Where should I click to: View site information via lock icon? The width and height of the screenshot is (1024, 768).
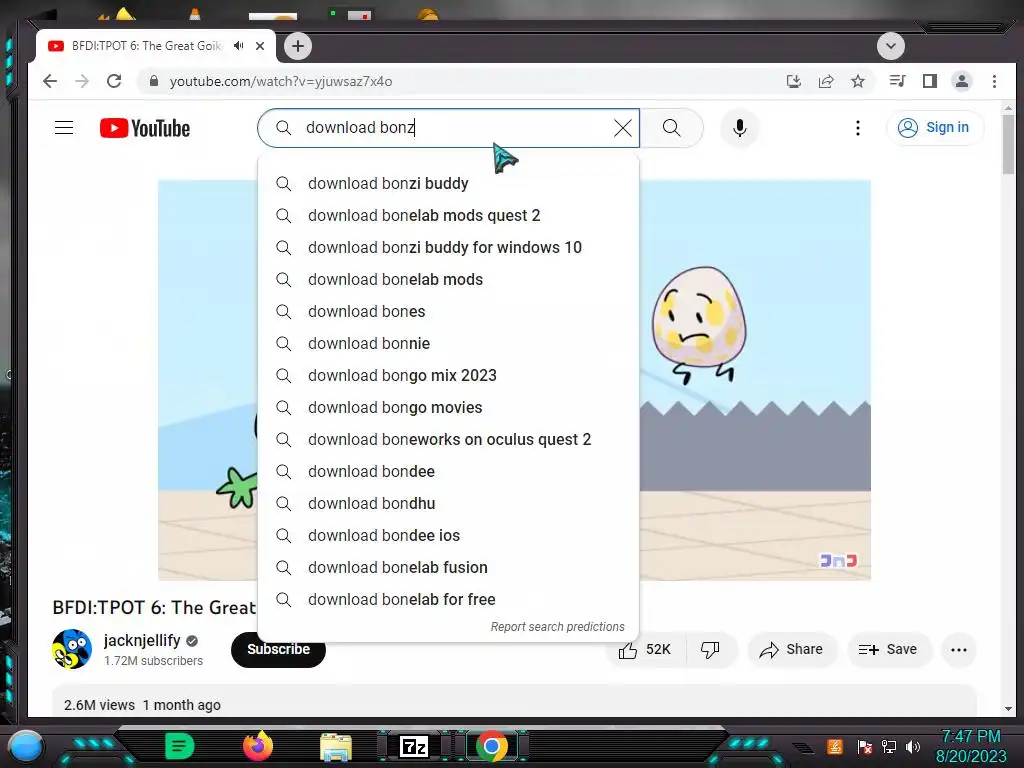[x=154, y=81]
